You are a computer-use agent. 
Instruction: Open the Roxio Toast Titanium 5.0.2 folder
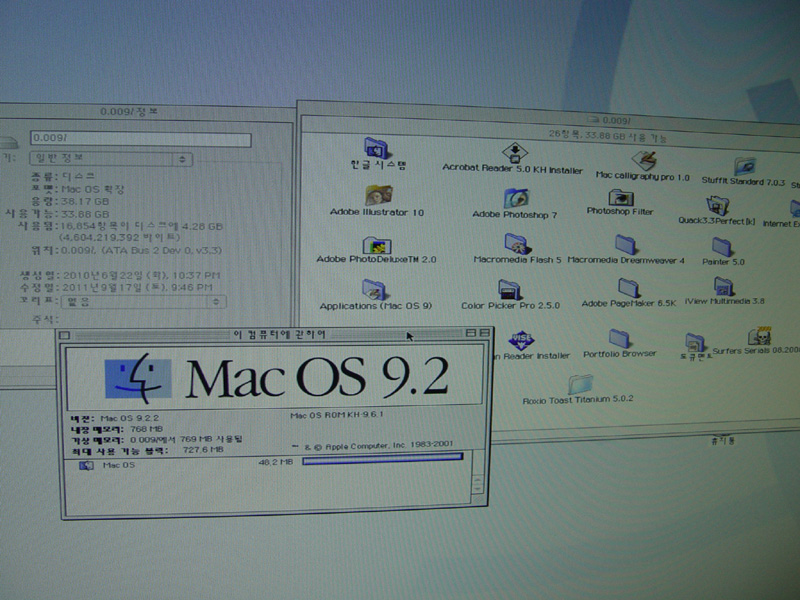[x=579, y=384]
